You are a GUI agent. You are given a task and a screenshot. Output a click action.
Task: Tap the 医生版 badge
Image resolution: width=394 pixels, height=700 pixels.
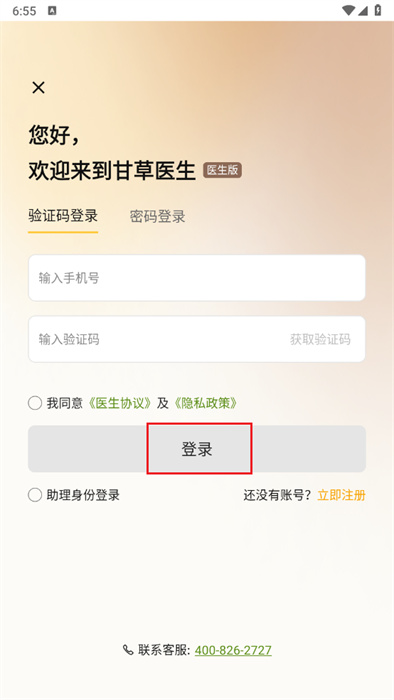click(x=223, y=170)
